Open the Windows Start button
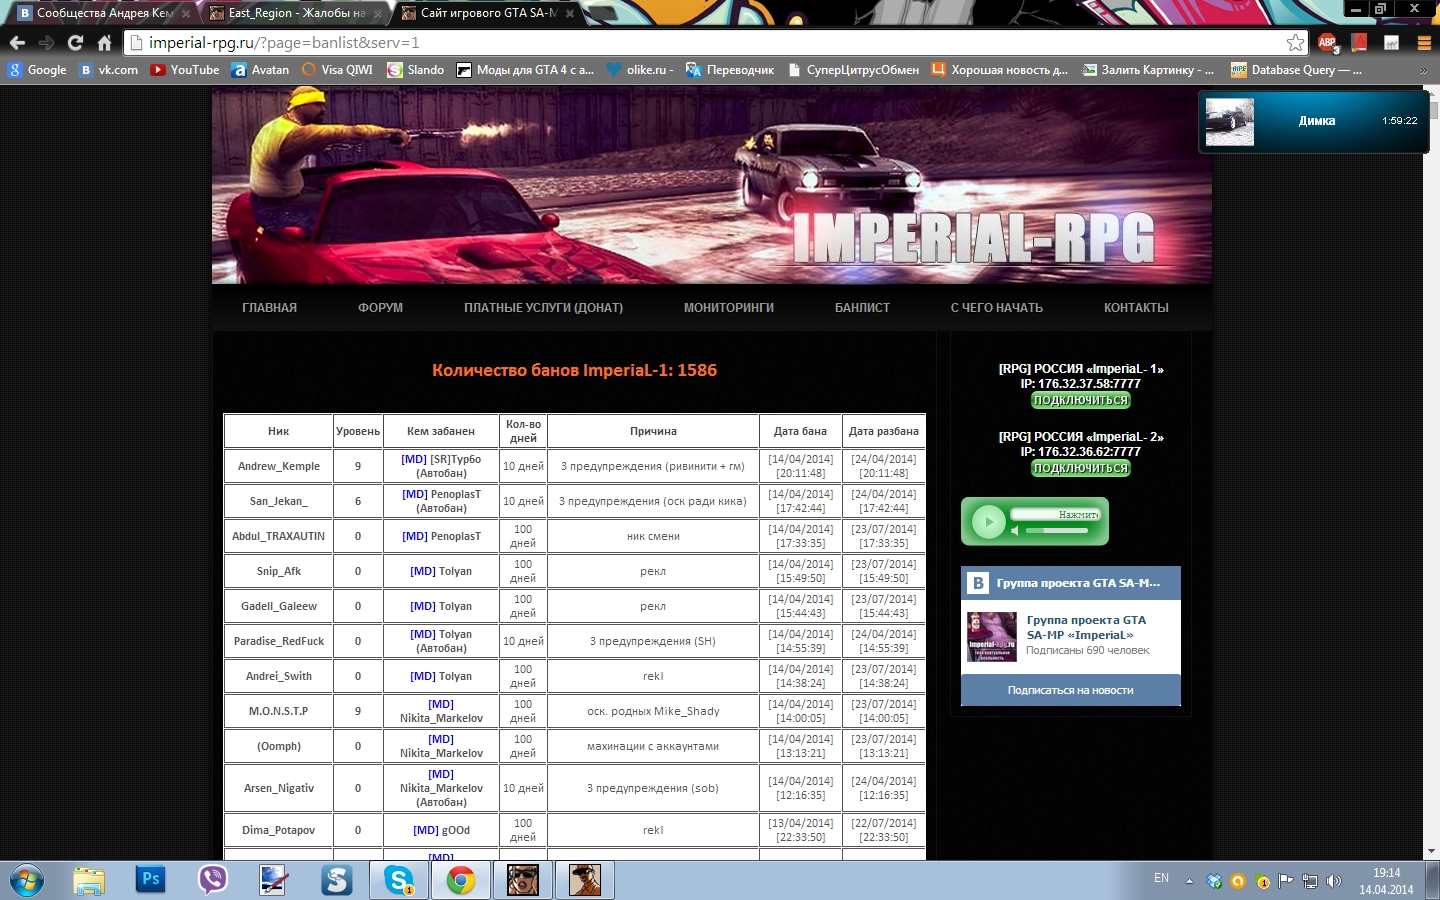 pyautogui.click(x=26, y=881)
